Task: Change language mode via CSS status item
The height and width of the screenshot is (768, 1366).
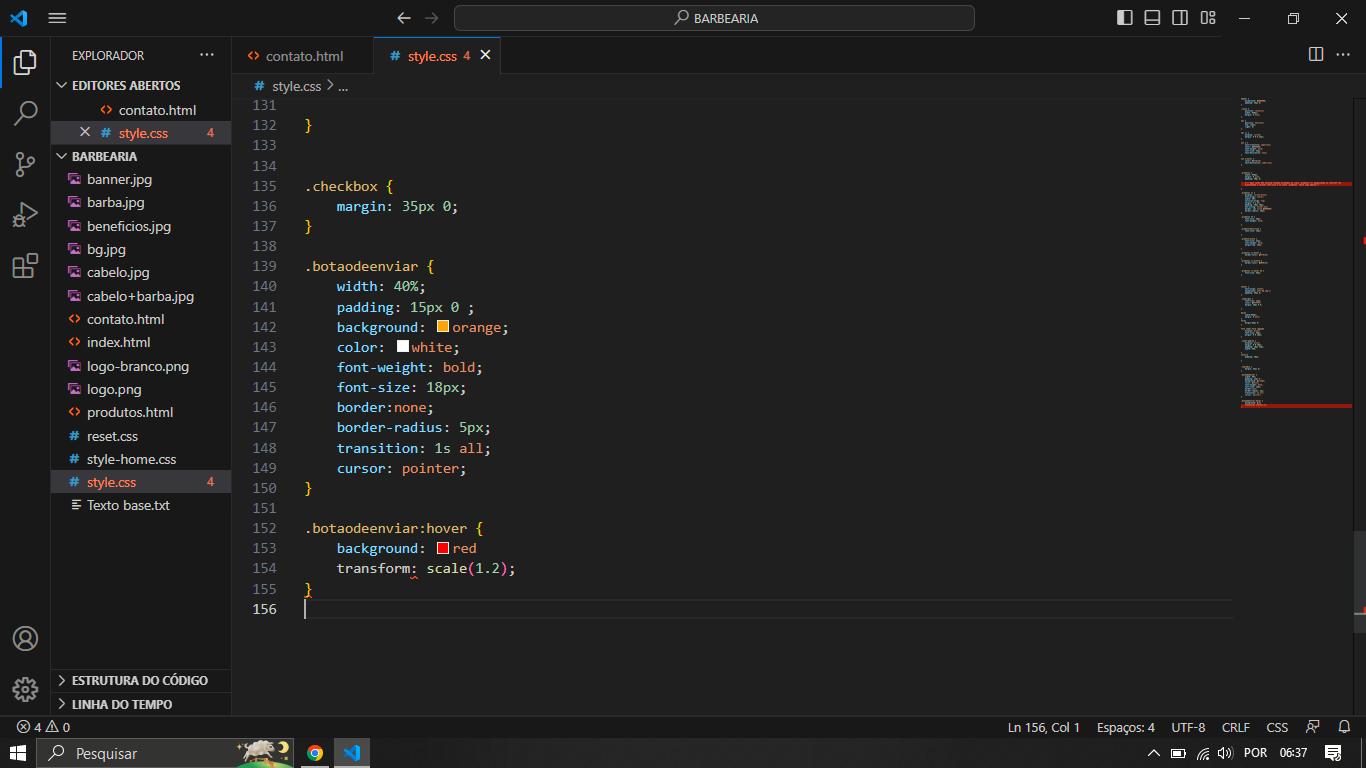Action: (x=1277, y=727)
